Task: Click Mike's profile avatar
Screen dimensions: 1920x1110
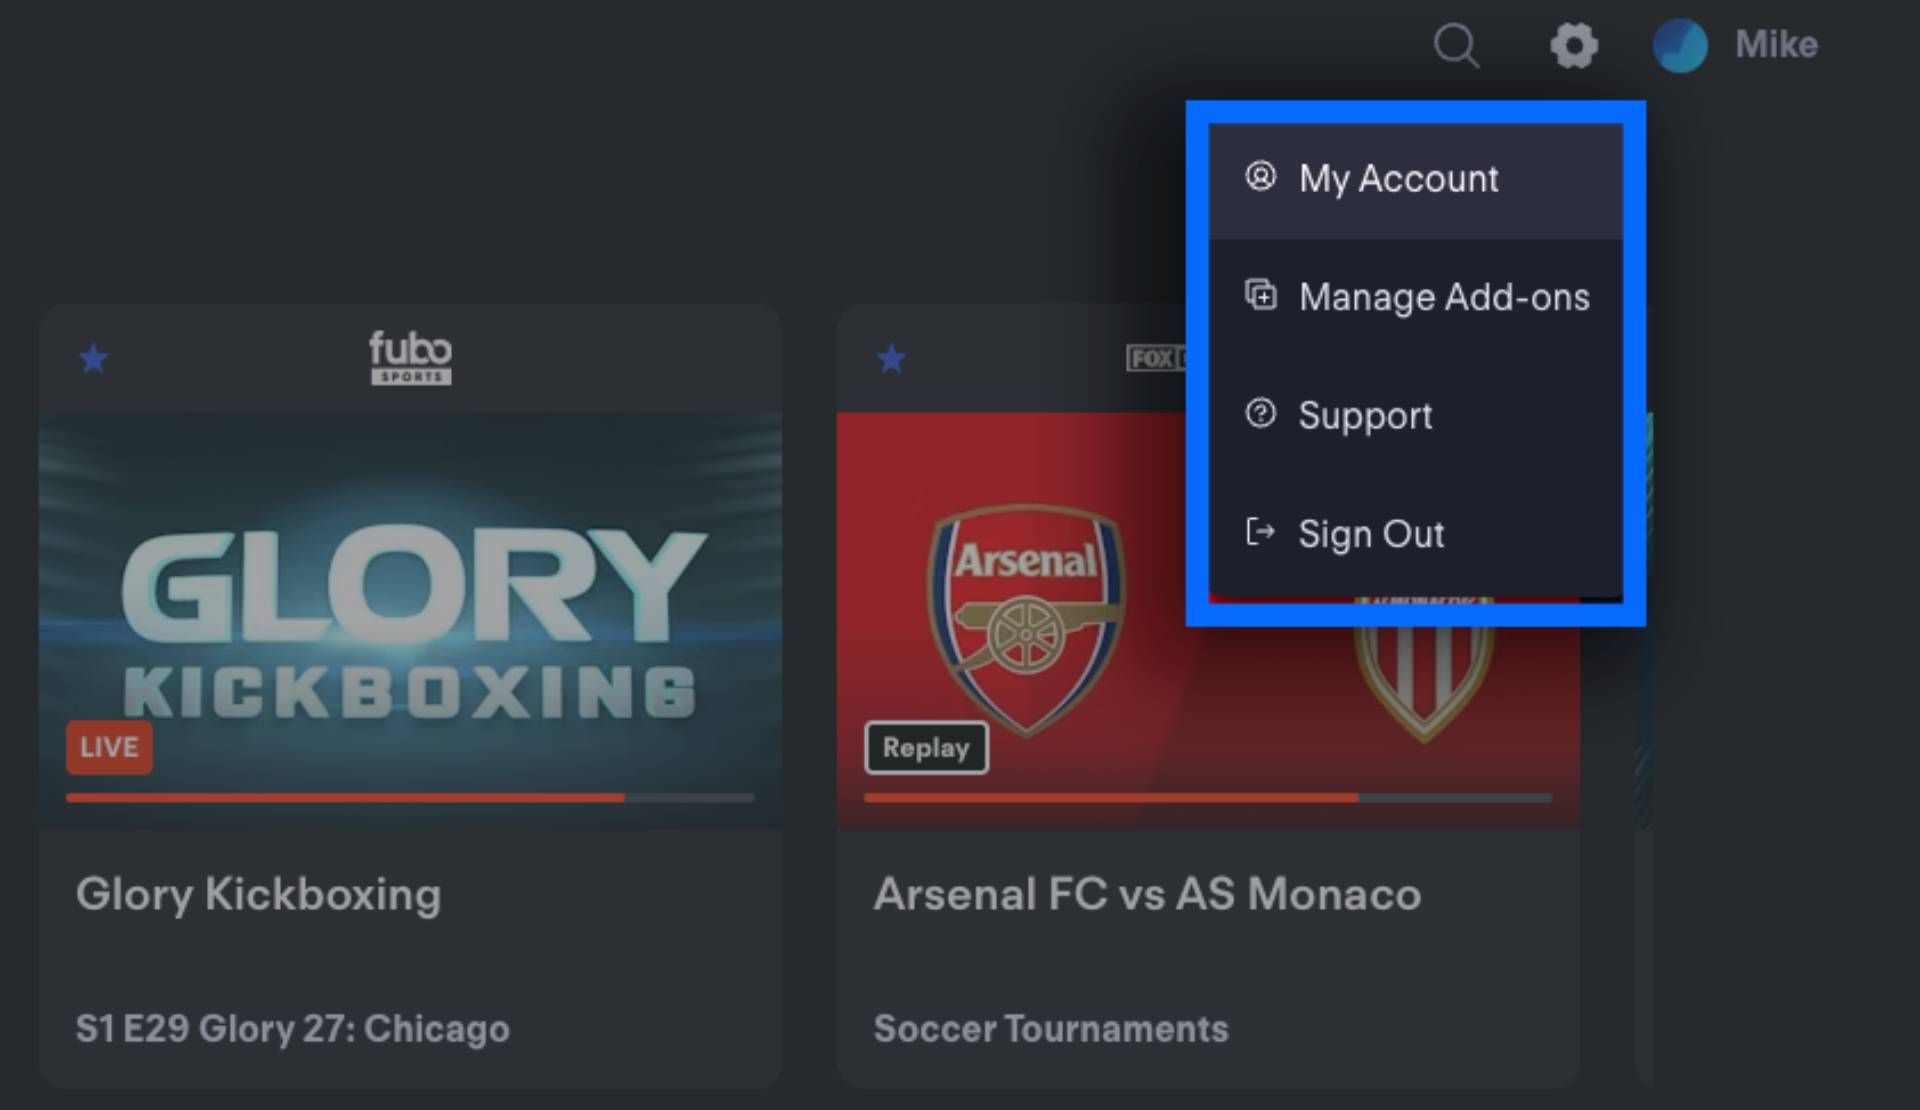Action: point(1680,46)
